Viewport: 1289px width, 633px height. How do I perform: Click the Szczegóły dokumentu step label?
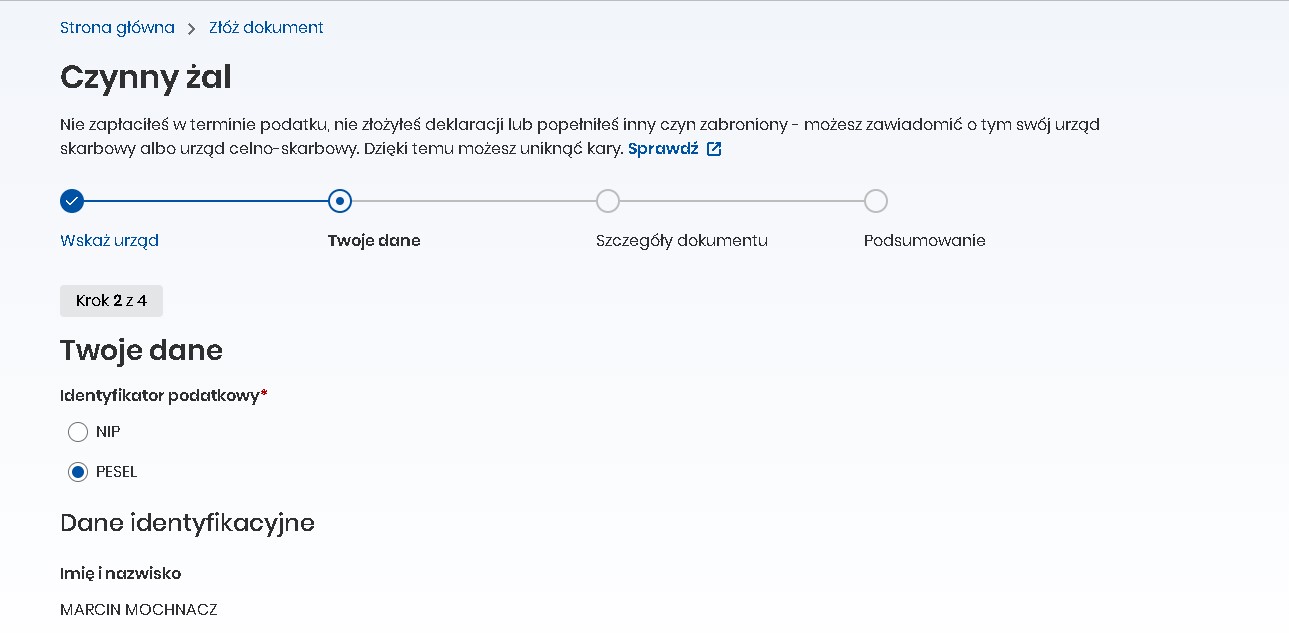point(682,240)
